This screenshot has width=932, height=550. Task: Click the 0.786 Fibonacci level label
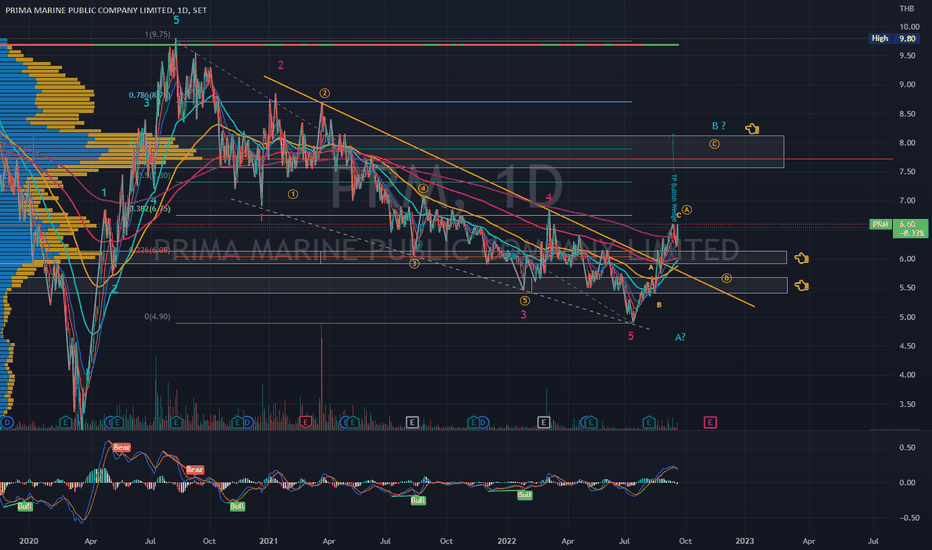(149, 95)
